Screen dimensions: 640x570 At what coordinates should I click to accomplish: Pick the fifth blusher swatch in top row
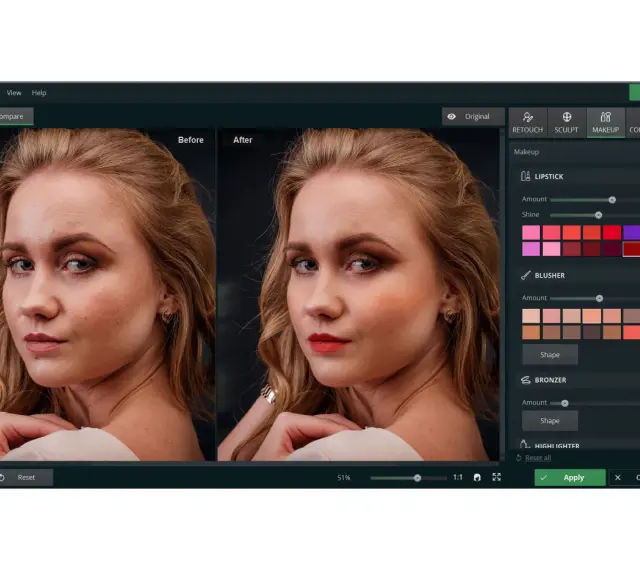click(612, 316)
